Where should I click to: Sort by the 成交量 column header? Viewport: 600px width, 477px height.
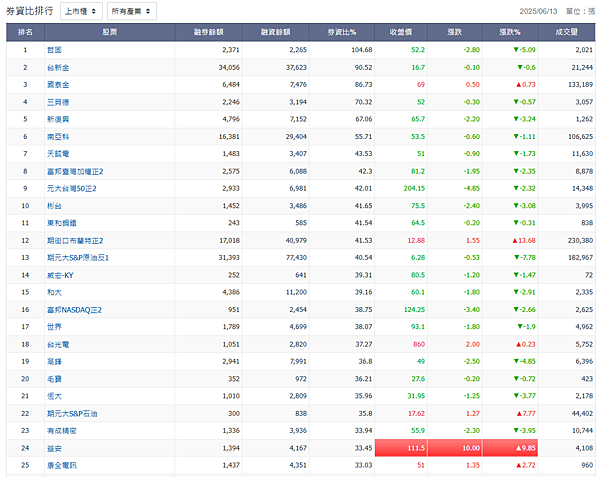click(566, 32)
